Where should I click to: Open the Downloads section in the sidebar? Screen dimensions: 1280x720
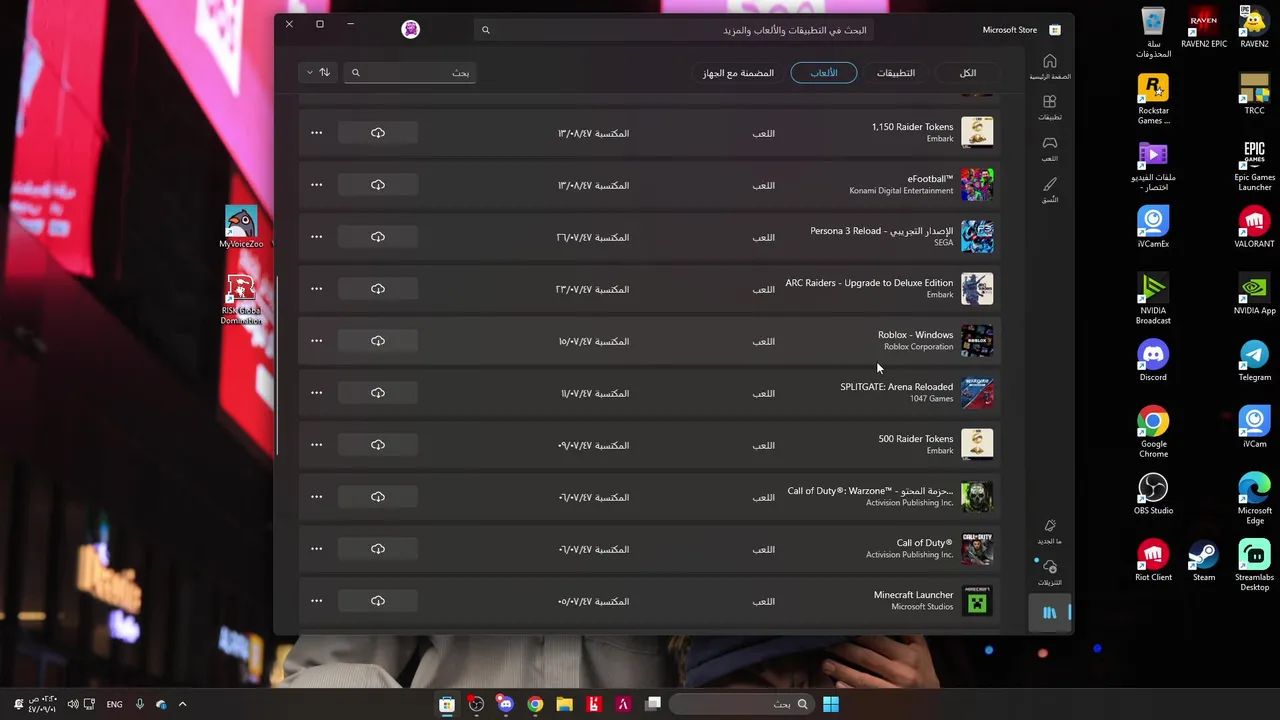(x=1050, y=572)
